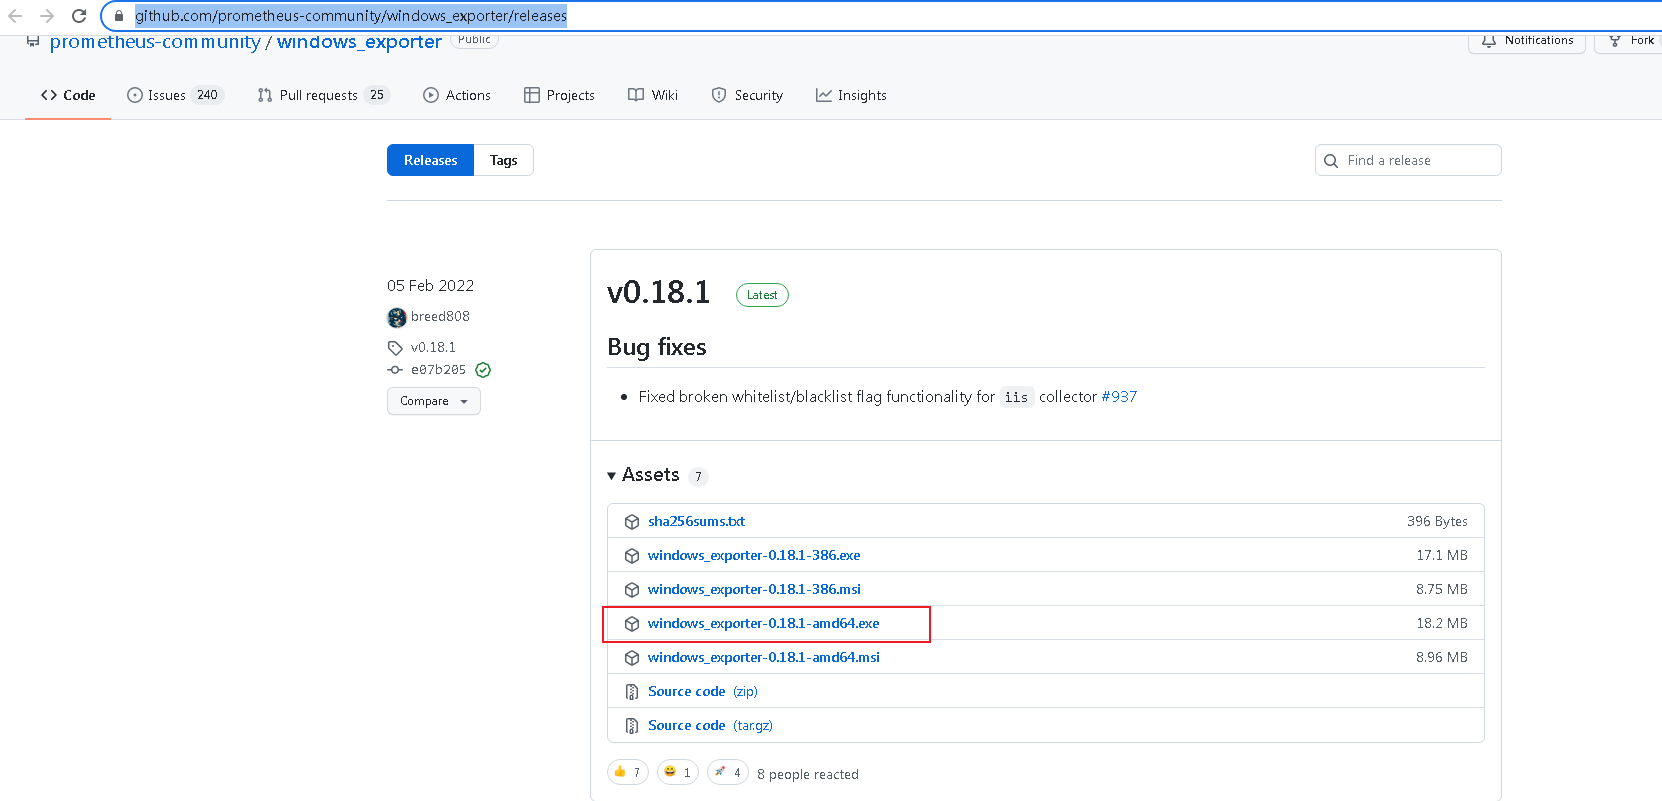Open commit e07b205
The width and height of the screenshot is (1662, 801).
click(x=438, y=370)
